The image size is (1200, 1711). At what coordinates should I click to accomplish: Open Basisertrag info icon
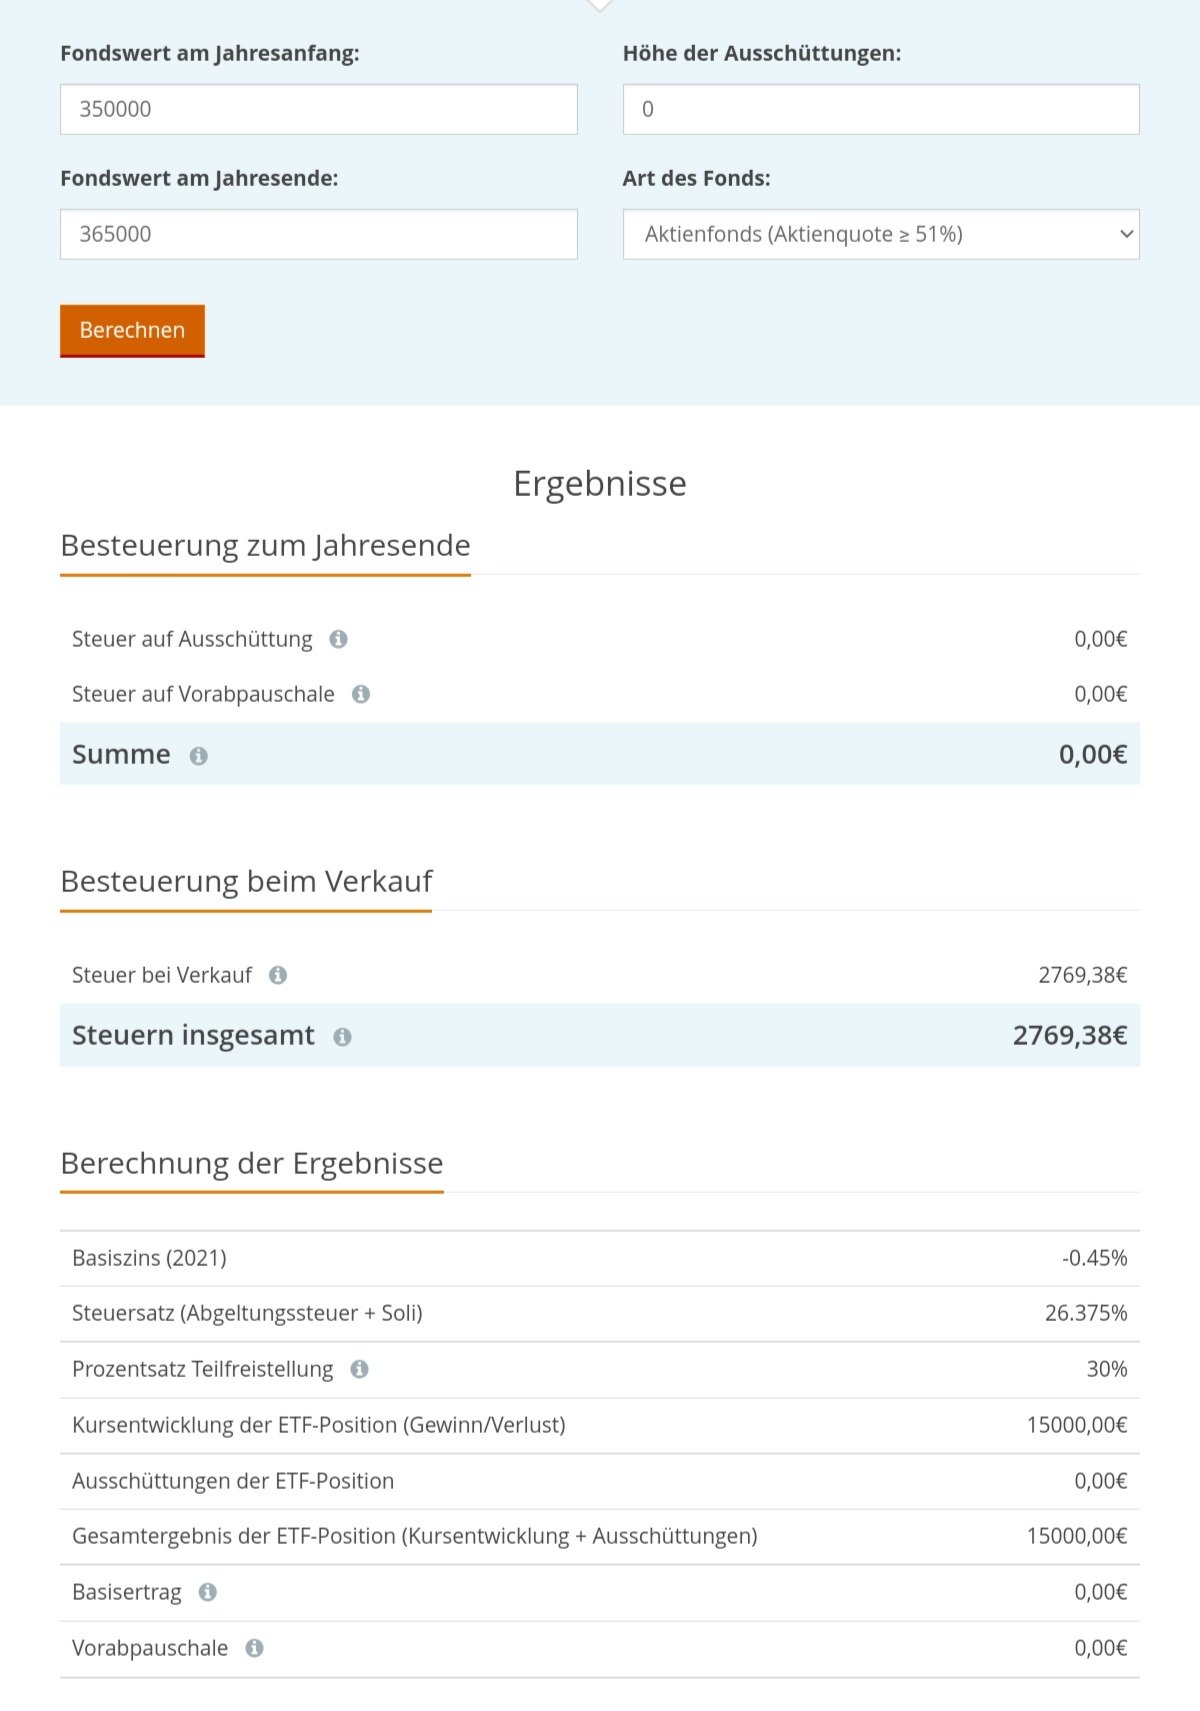click(207, 1592)
